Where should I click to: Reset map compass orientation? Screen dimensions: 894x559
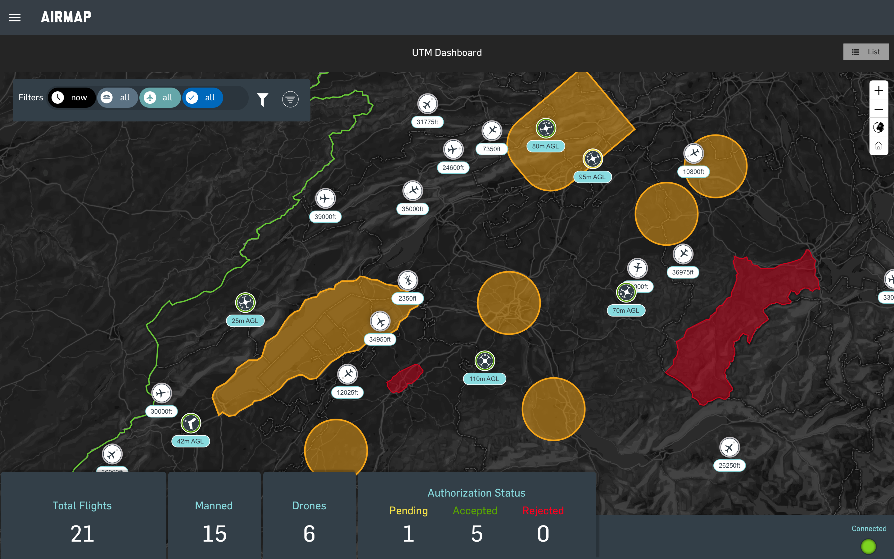click(x=878, y=128)
